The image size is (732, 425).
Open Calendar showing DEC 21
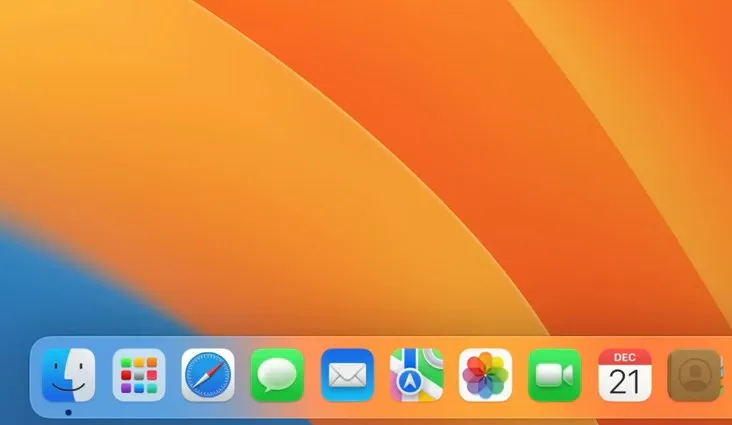625,375
